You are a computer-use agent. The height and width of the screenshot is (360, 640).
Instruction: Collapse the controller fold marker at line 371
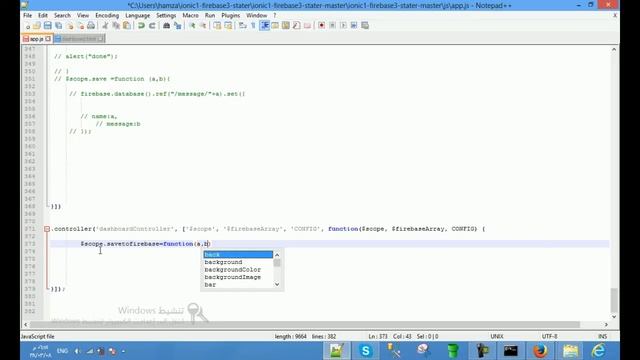click(47, 229)
